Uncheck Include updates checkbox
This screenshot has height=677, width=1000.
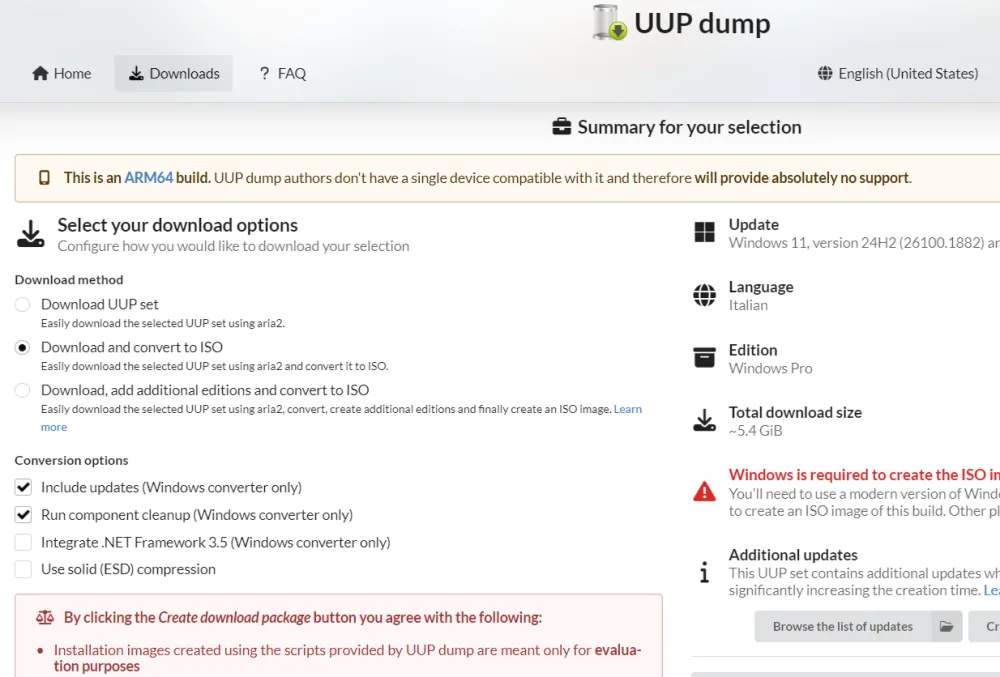(23, 487)
